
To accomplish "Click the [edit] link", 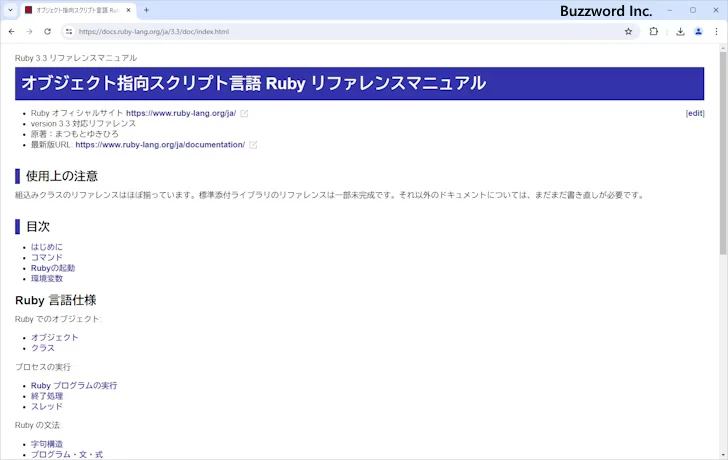I will pyautogui.click(x=695, y=113).
